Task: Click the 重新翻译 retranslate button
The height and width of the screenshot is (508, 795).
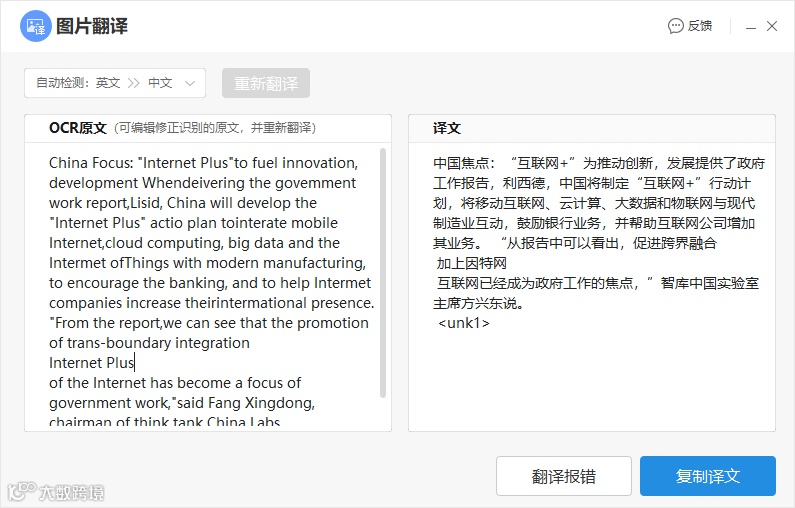Action: pyautogui.click(x=266, y=83)
